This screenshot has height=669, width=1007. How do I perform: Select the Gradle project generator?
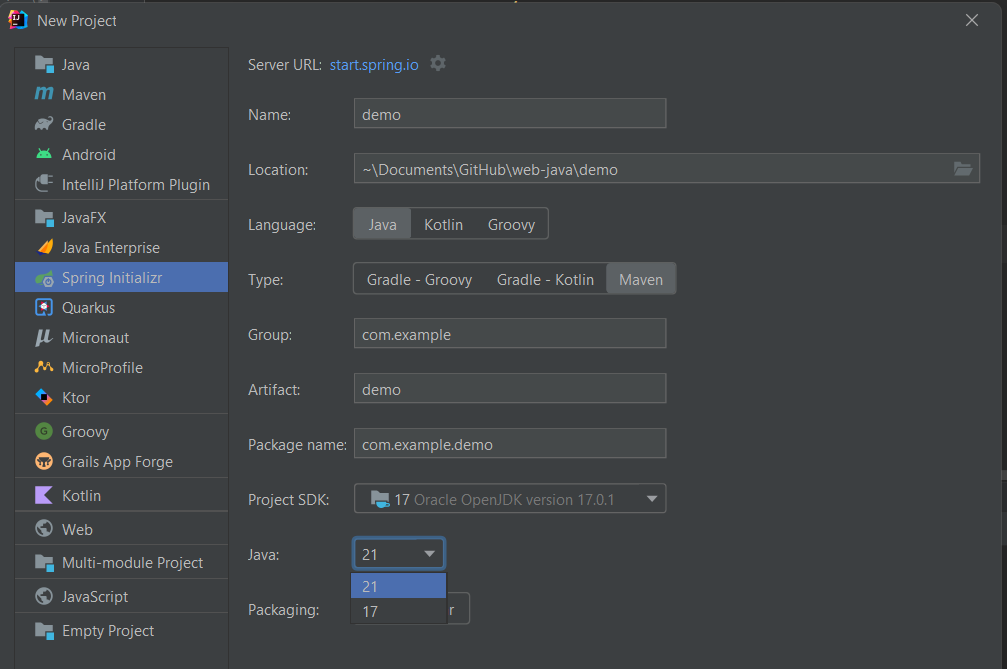click(121, 125)
